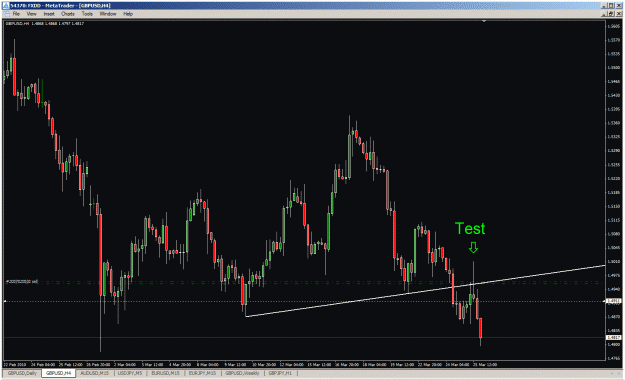This screenshot has height=380, width=625.
Task: Switch to the EURUSD,M15 chart tab
Action: [165, 373]
